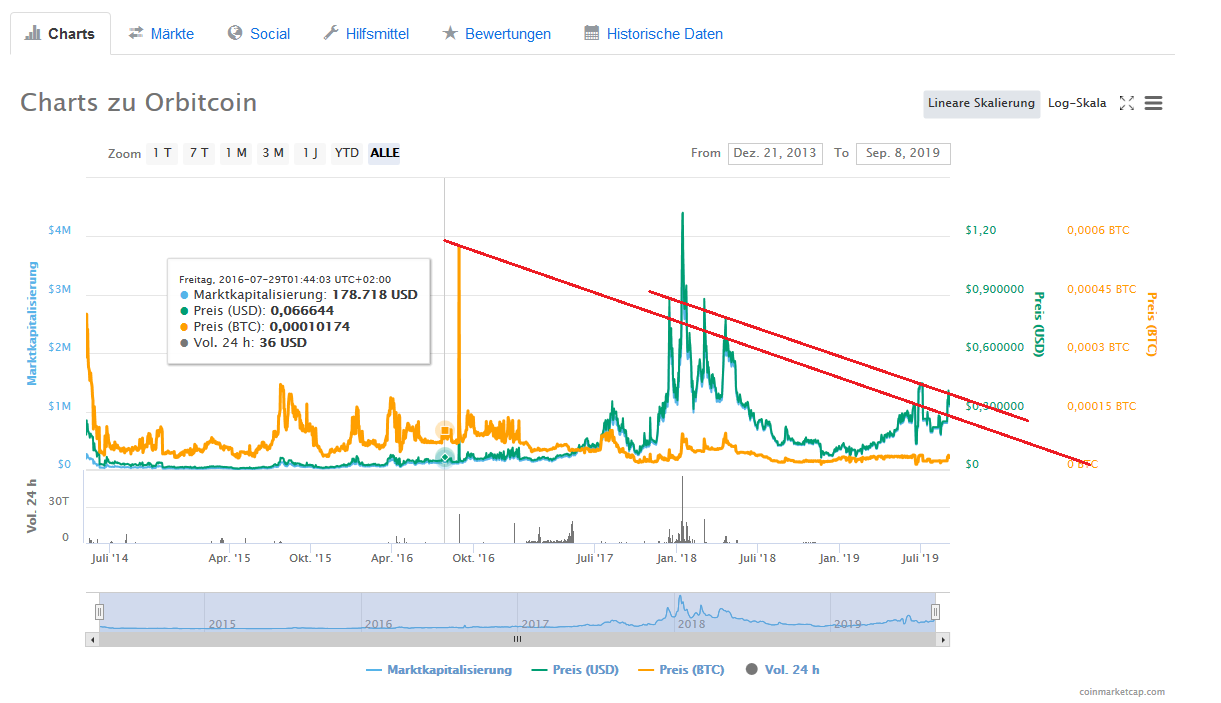1221x703 pixels.
Task: Click the star icon next to Bewertungen
Action: (x=451, y=33)
